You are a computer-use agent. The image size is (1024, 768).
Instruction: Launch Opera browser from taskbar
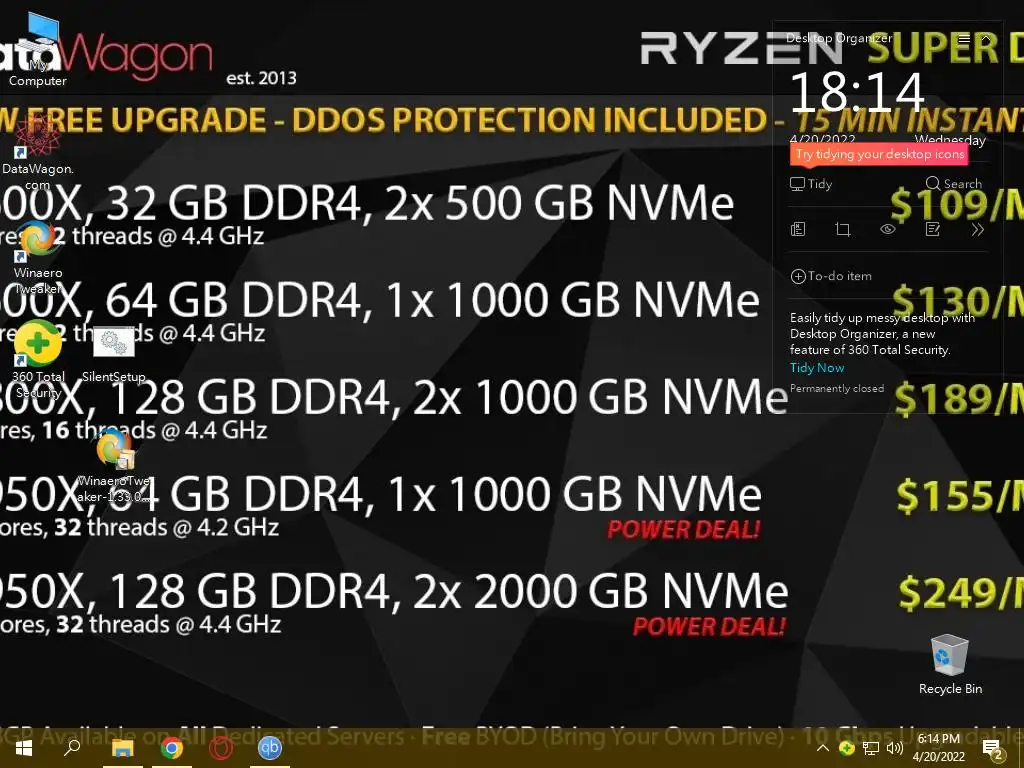(x=221, y=748)
